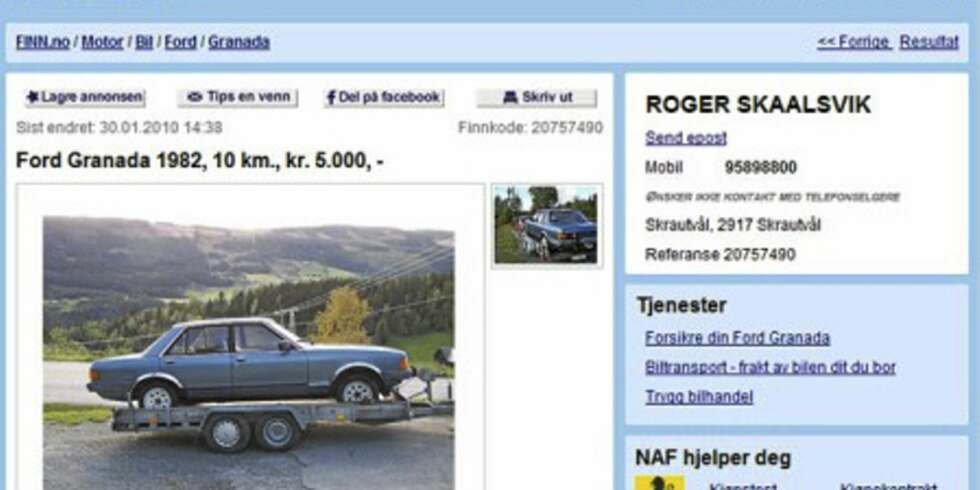Click the Send epost link
980x490 pixels.
point(686,138)
